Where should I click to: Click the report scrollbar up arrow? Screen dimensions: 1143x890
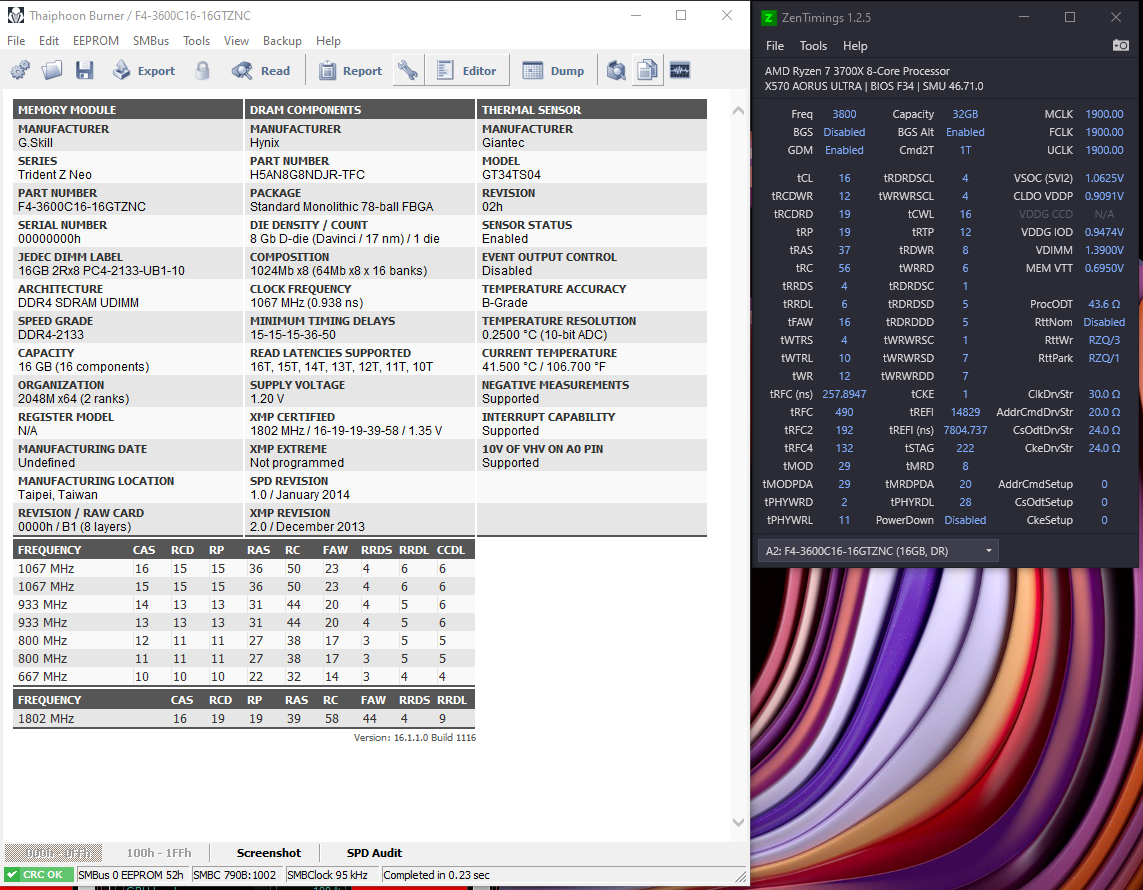tap(738, 111)
